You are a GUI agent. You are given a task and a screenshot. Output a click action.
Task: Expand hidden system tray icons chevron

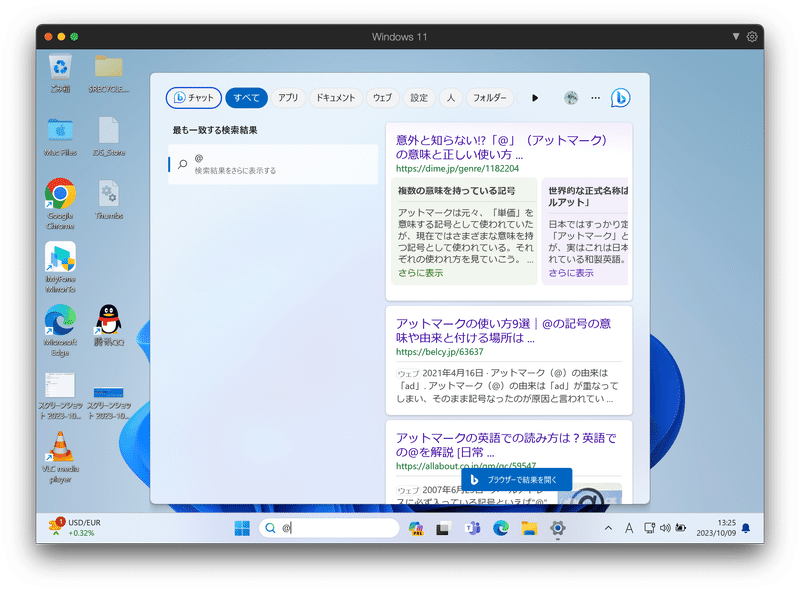click(x=608, y=528)
